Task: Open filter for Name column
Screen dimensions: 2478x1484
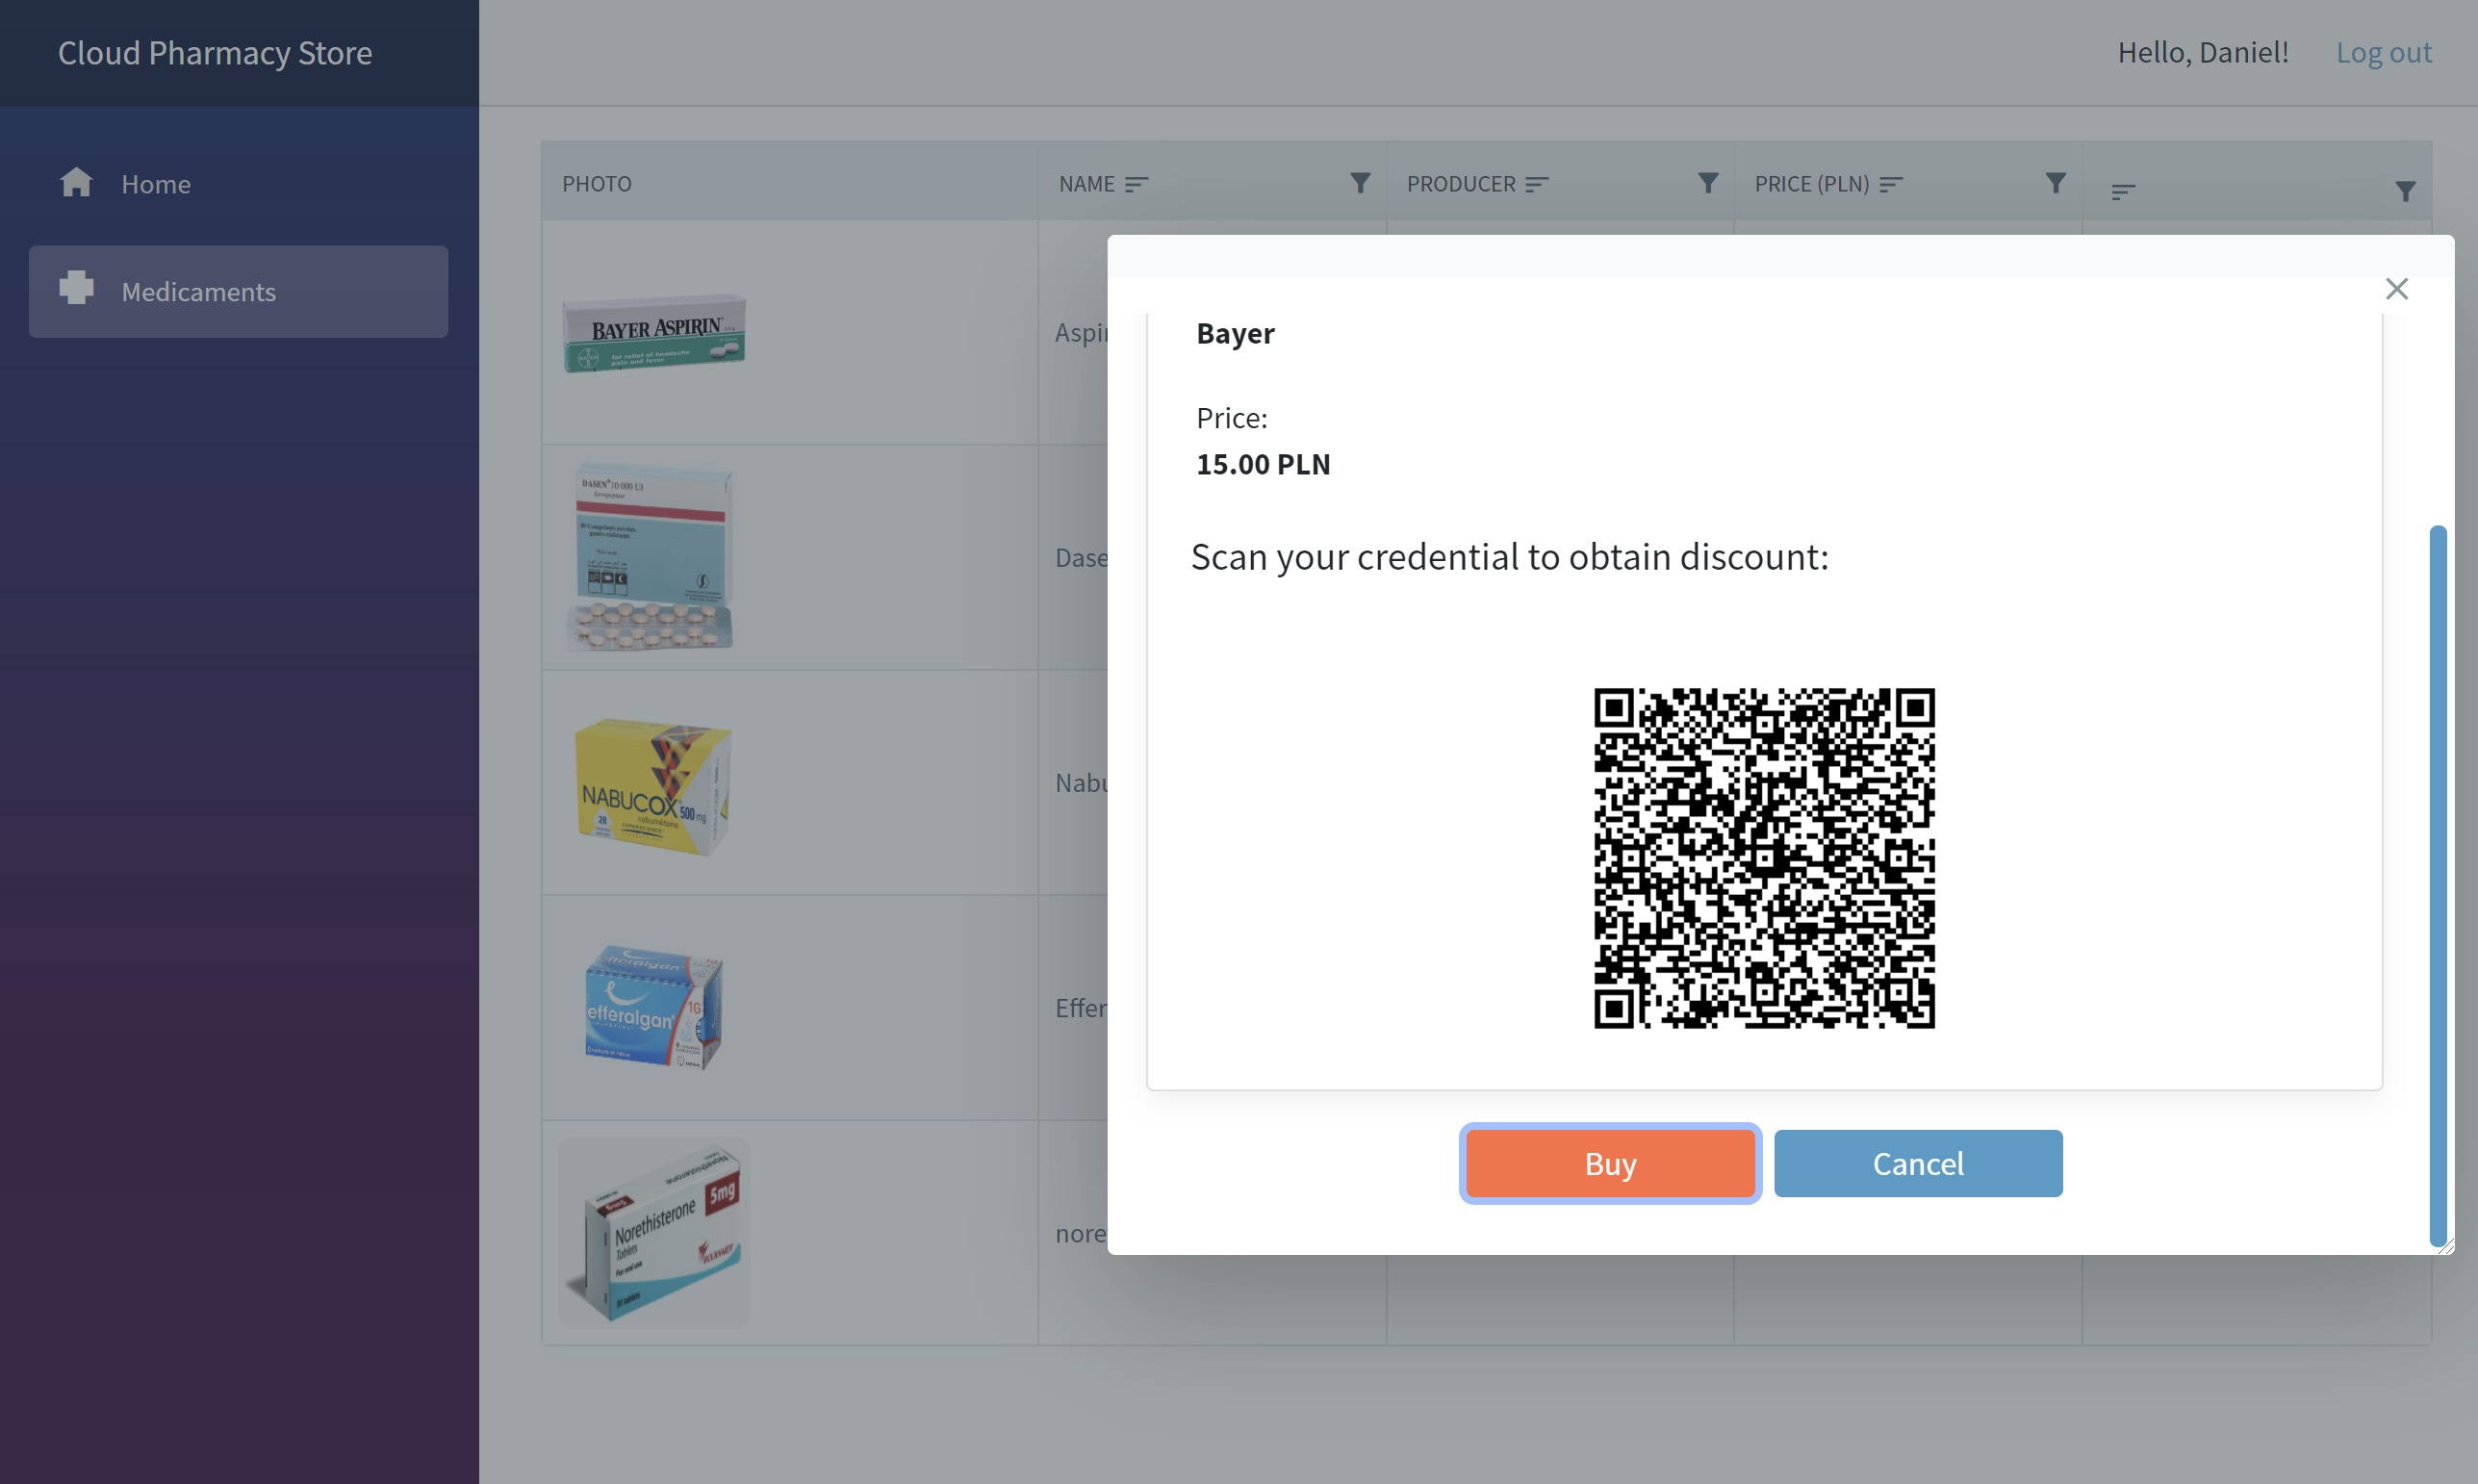Action: [x=1360, y=183]
